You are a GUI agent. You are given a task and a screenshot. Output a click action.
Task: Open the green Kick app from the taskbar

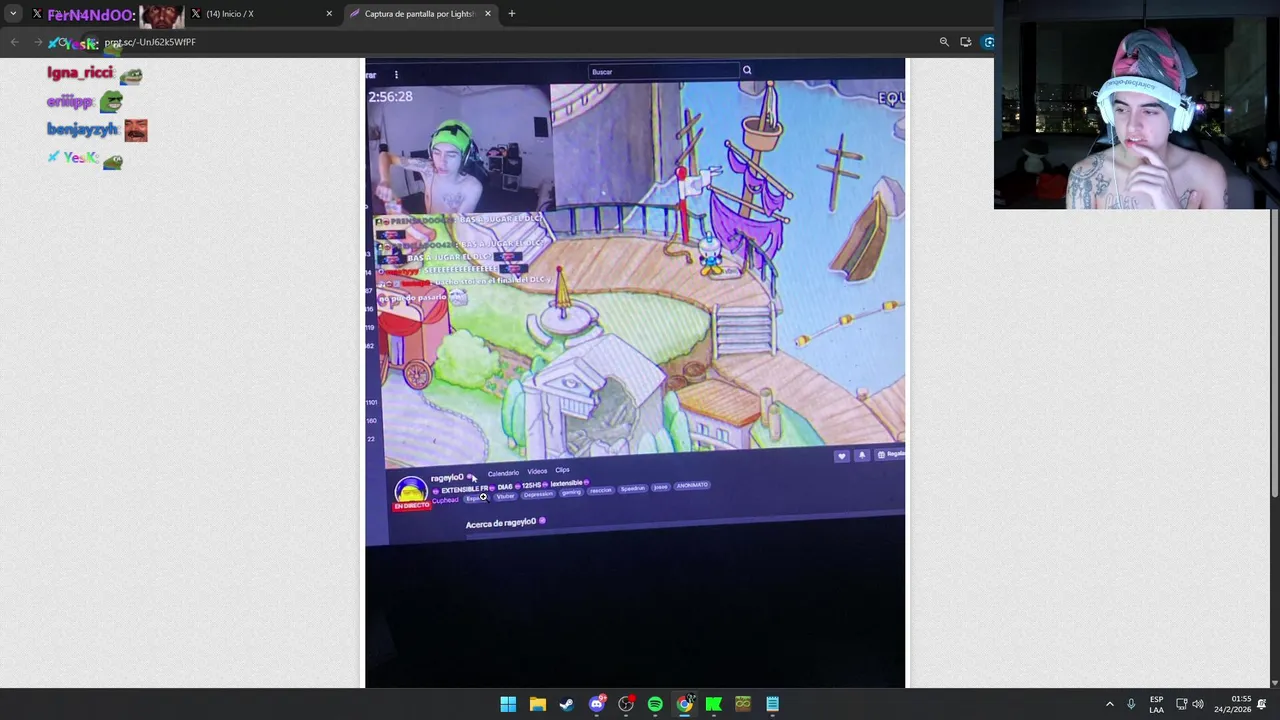[714, 704]
